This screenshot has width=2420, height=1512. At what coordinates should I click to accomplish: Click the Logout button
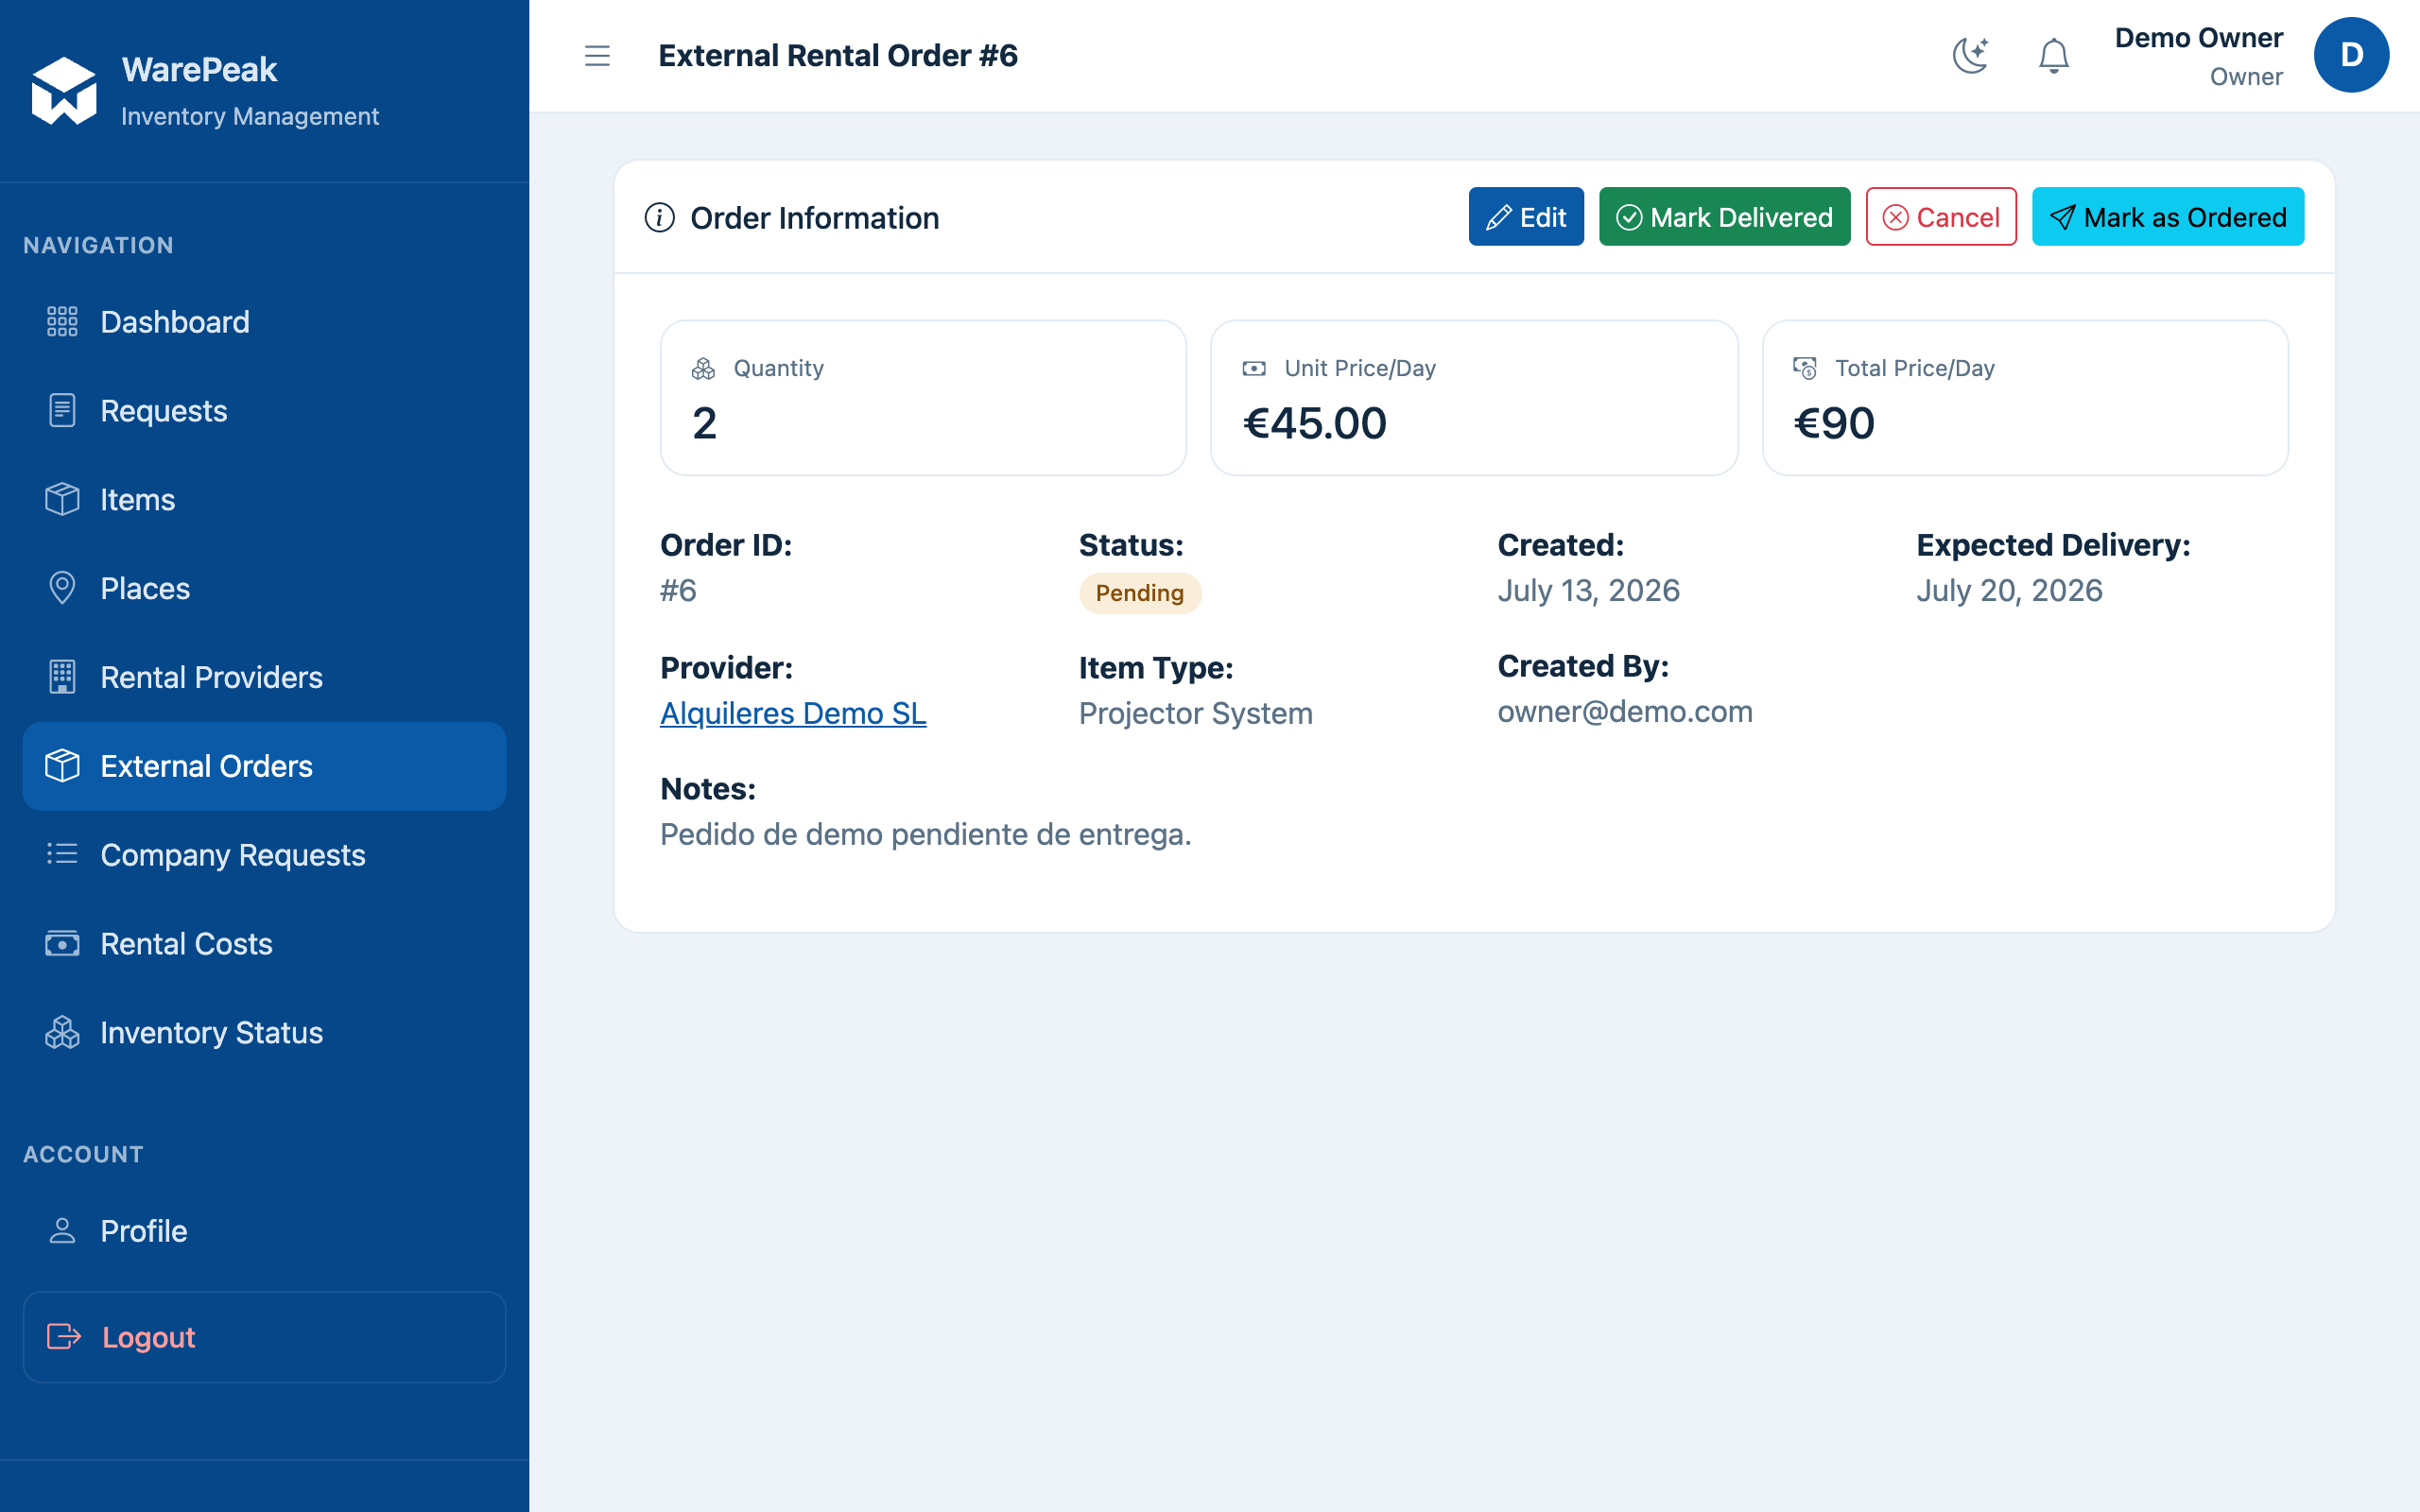(x=265, y=1337)
